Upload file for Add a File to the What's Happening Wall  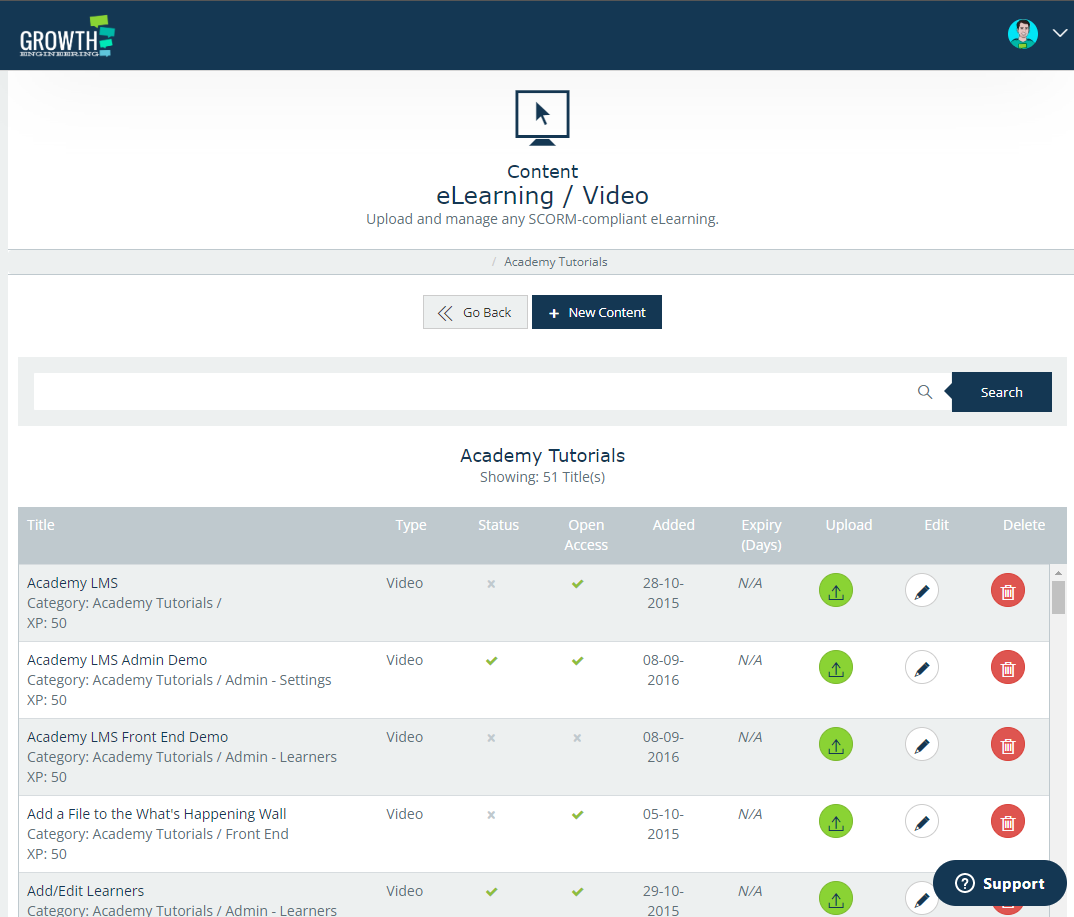pyautogui.click(x=836, y=822)
